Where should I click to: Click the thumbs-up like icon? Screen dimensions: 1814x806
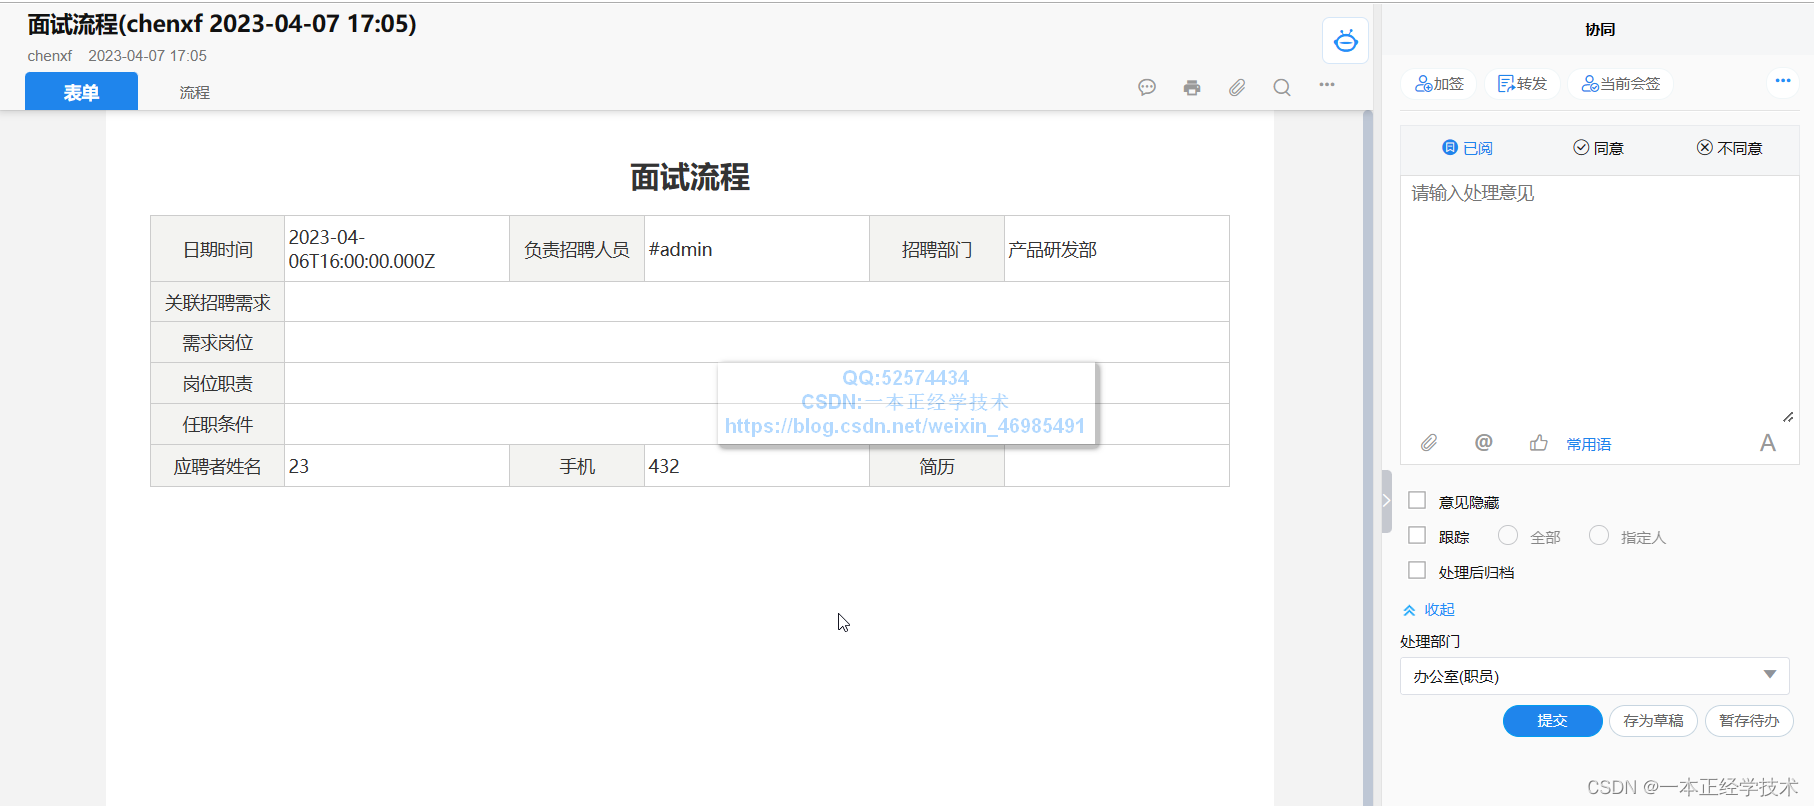[1539, 442]
